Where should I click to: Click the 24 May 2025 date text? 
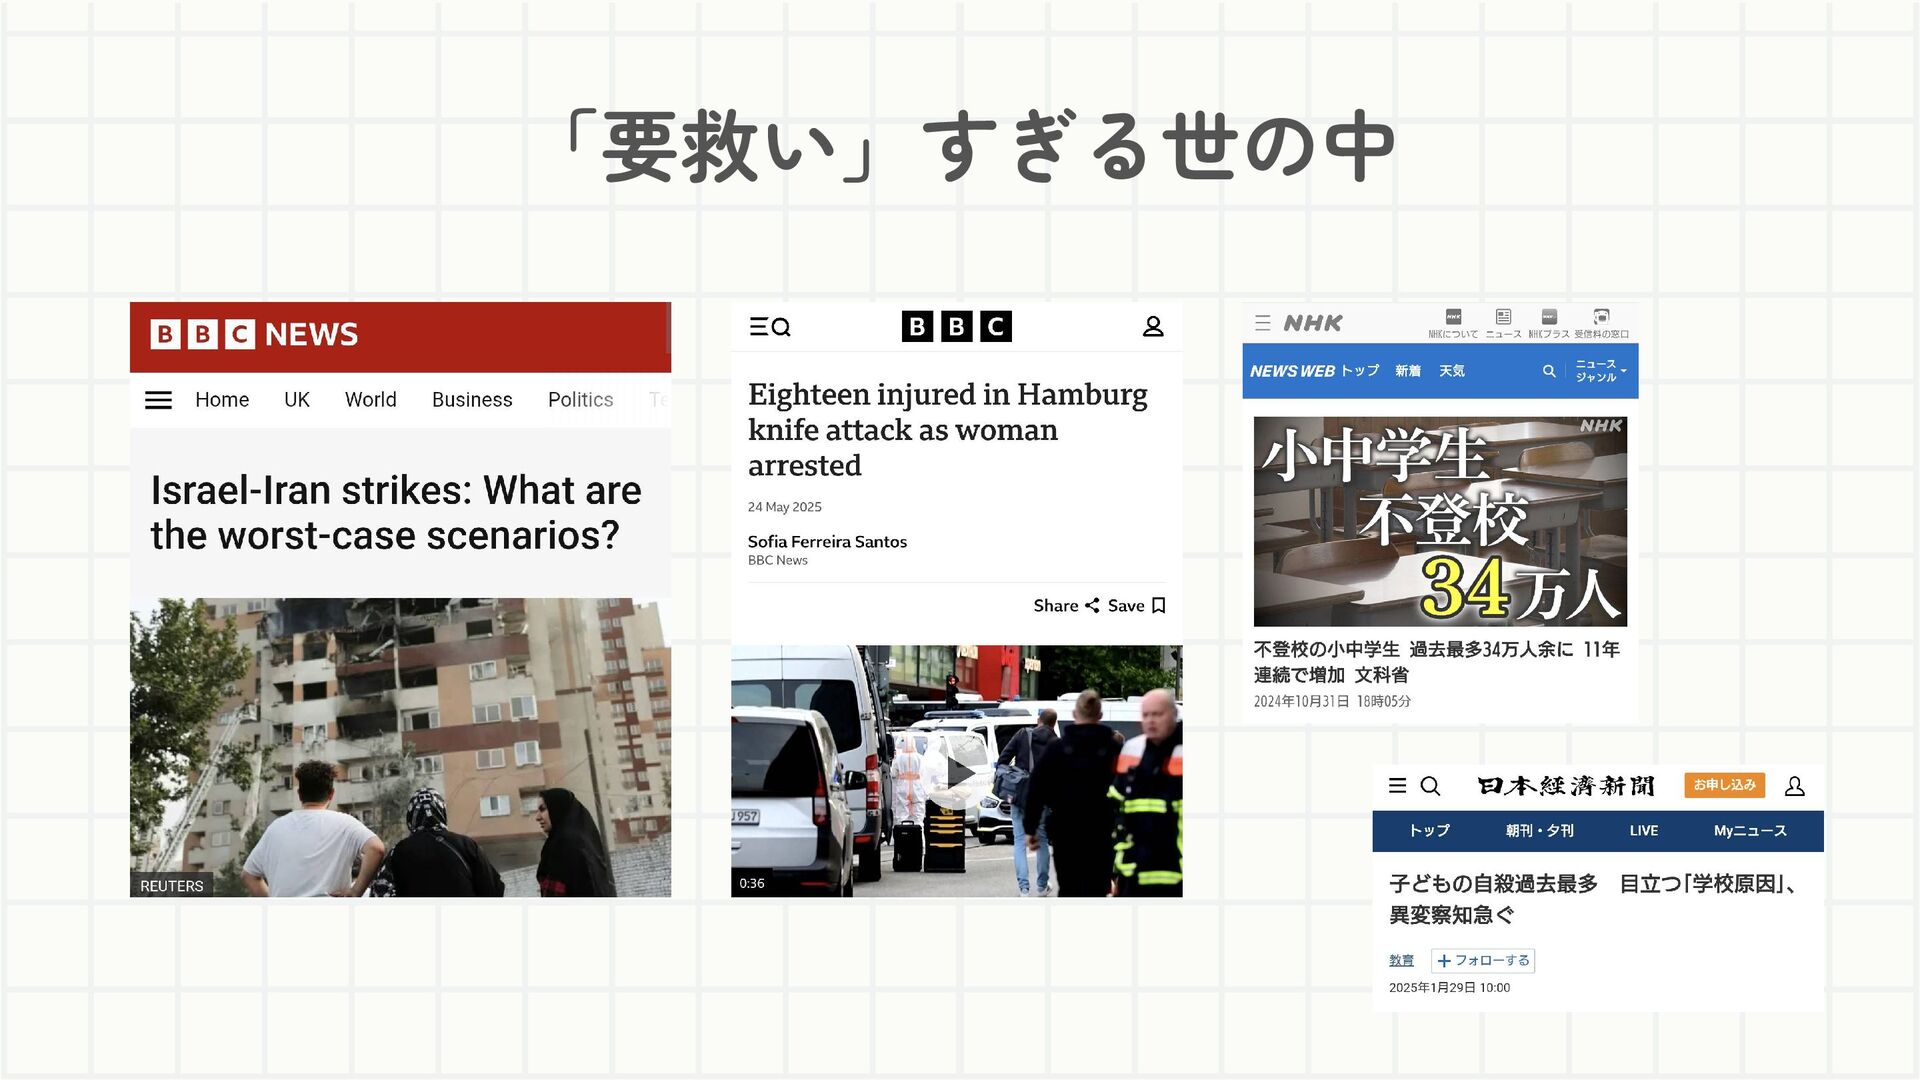point(785,507)
